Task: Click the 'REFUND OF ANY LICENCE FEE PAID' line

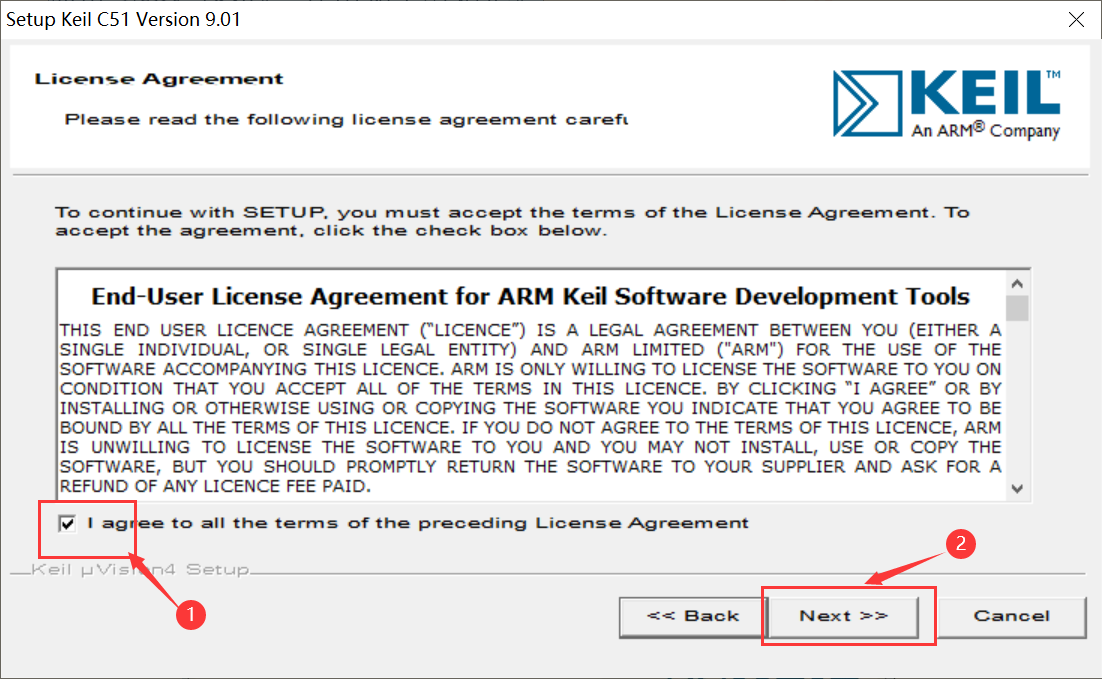Action: (215, 486)
